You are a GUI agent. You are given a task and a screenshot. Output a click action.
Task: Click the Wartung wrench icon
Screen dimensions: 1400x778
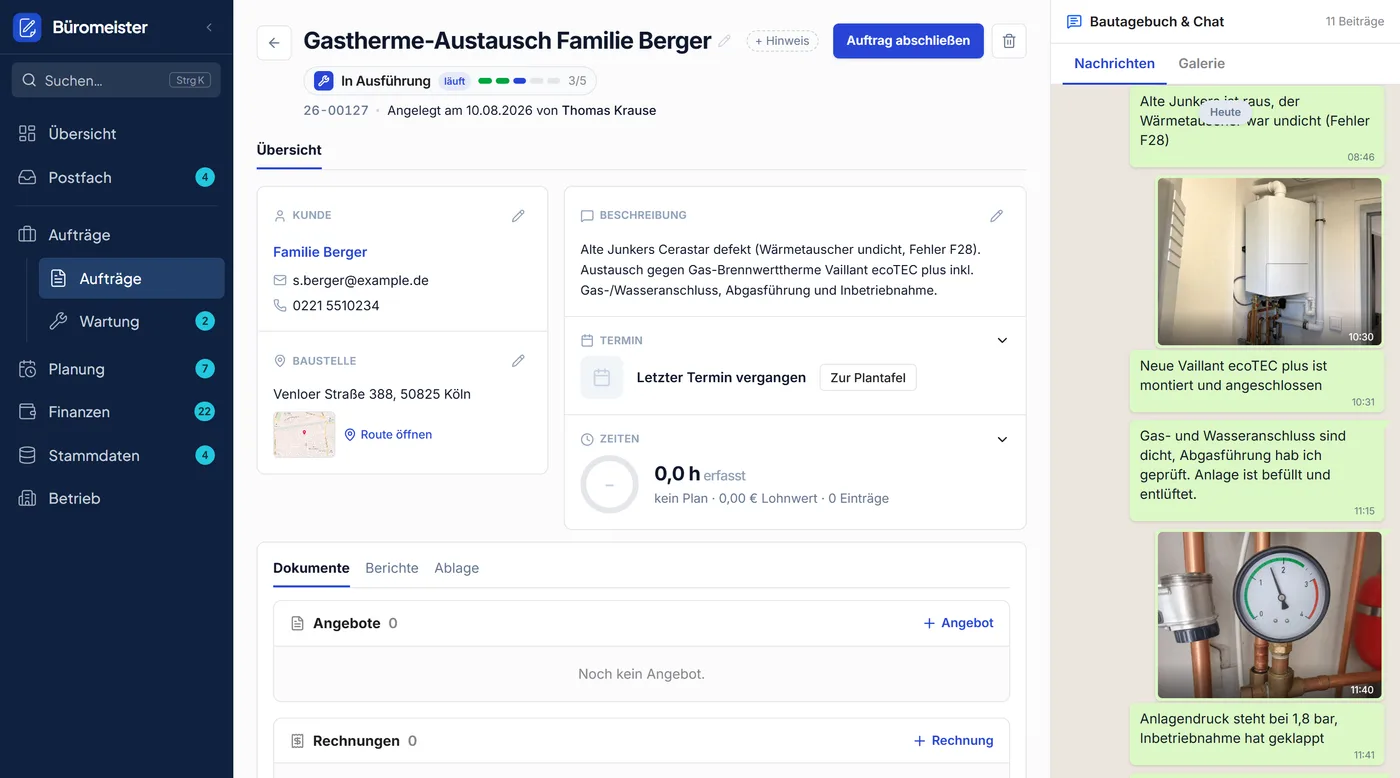pyautogui.click(x=59, y=321)
